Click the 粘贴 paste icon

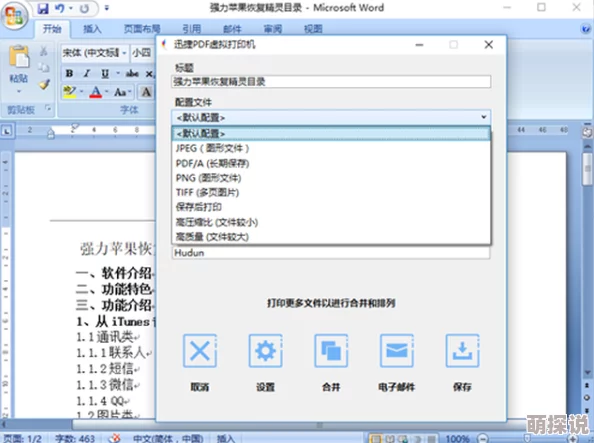point(19,57)
